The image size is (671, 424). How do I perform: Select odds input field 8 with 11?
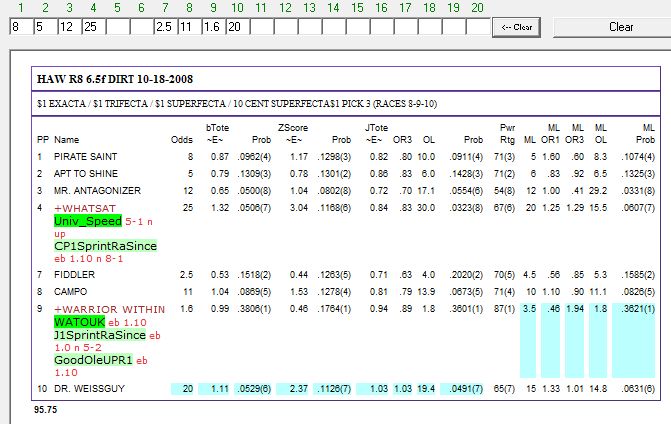[190, 27]
